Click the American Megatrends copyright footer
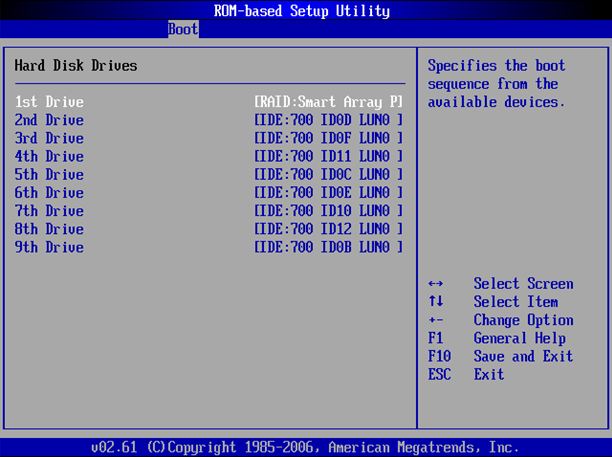Viewport: 612px width, 457px height. tap(305, 447)
